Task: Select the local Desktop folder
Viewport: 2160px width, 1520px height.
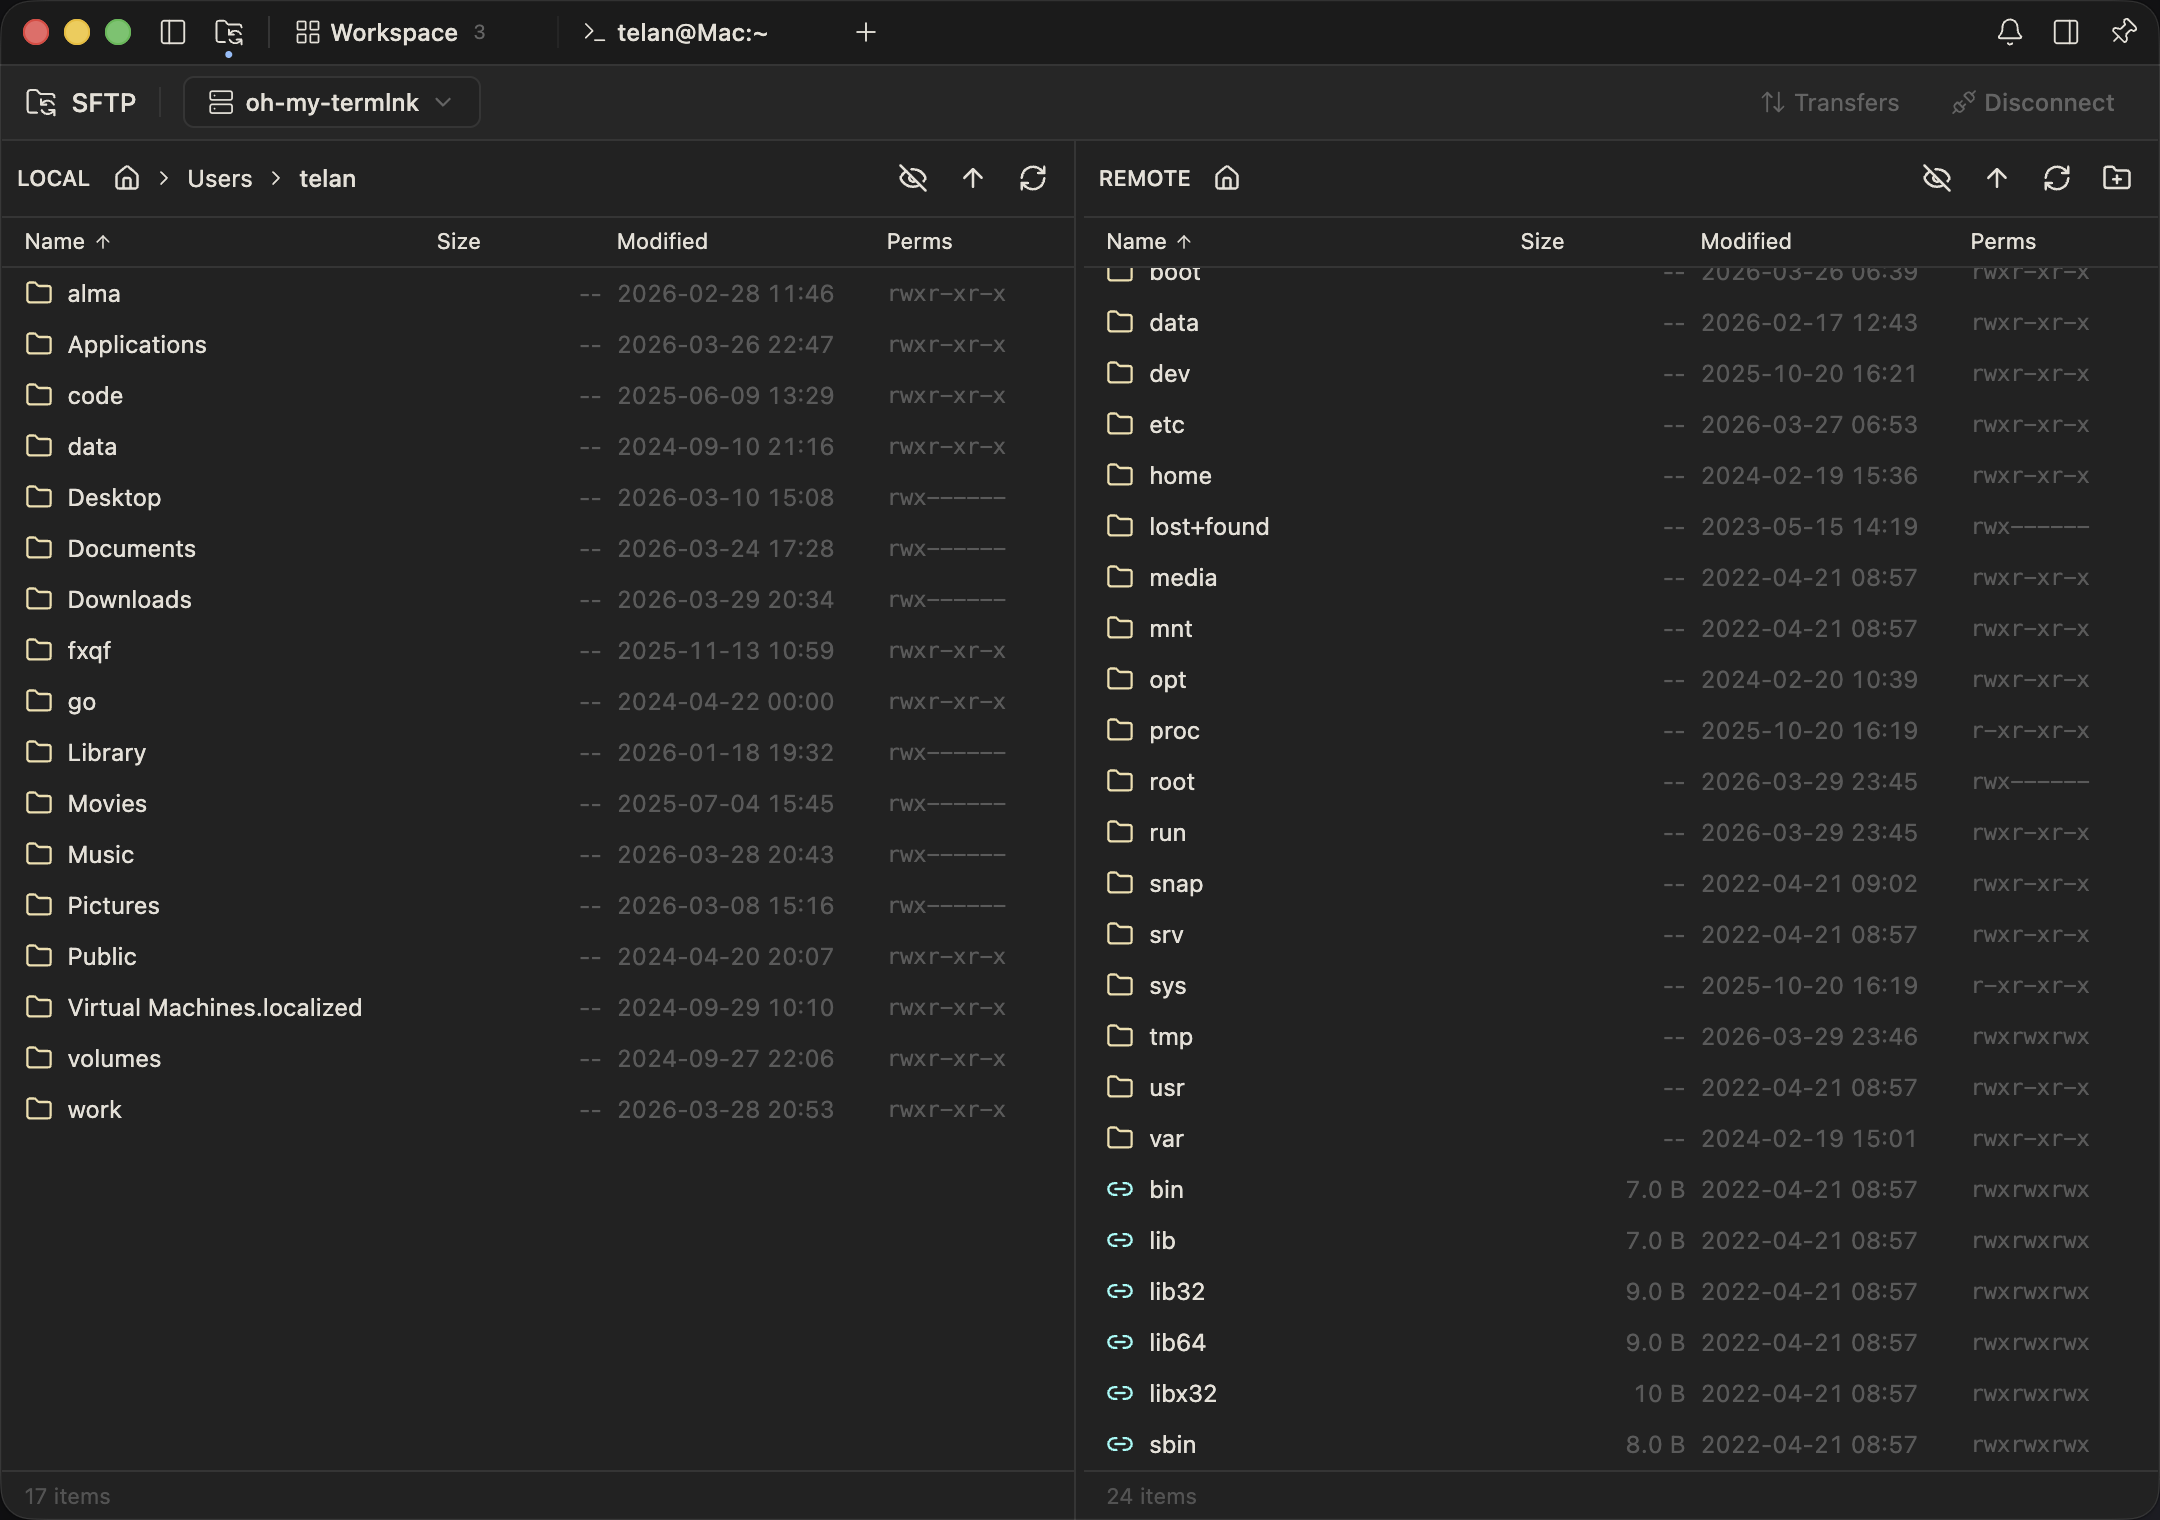Action: tap(537, 497)
